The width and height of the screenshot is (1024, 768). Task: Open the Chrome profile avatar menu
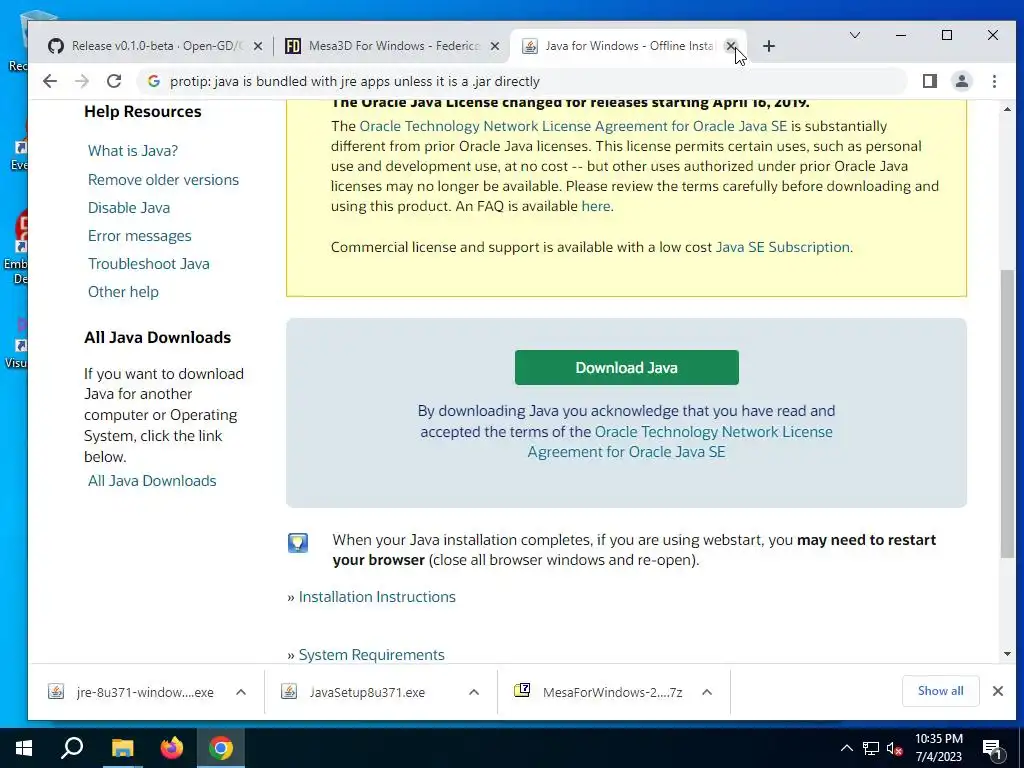click(962, 81)
